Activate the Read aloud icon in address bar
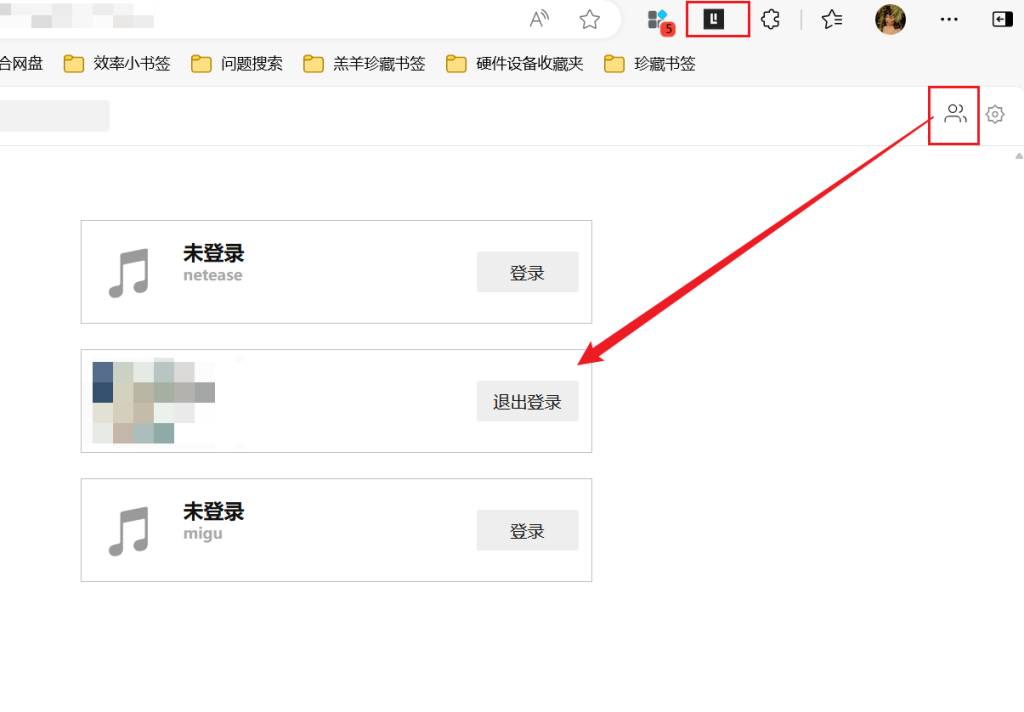The height and width of the screenshot is (712, 1024). [539, 19]
